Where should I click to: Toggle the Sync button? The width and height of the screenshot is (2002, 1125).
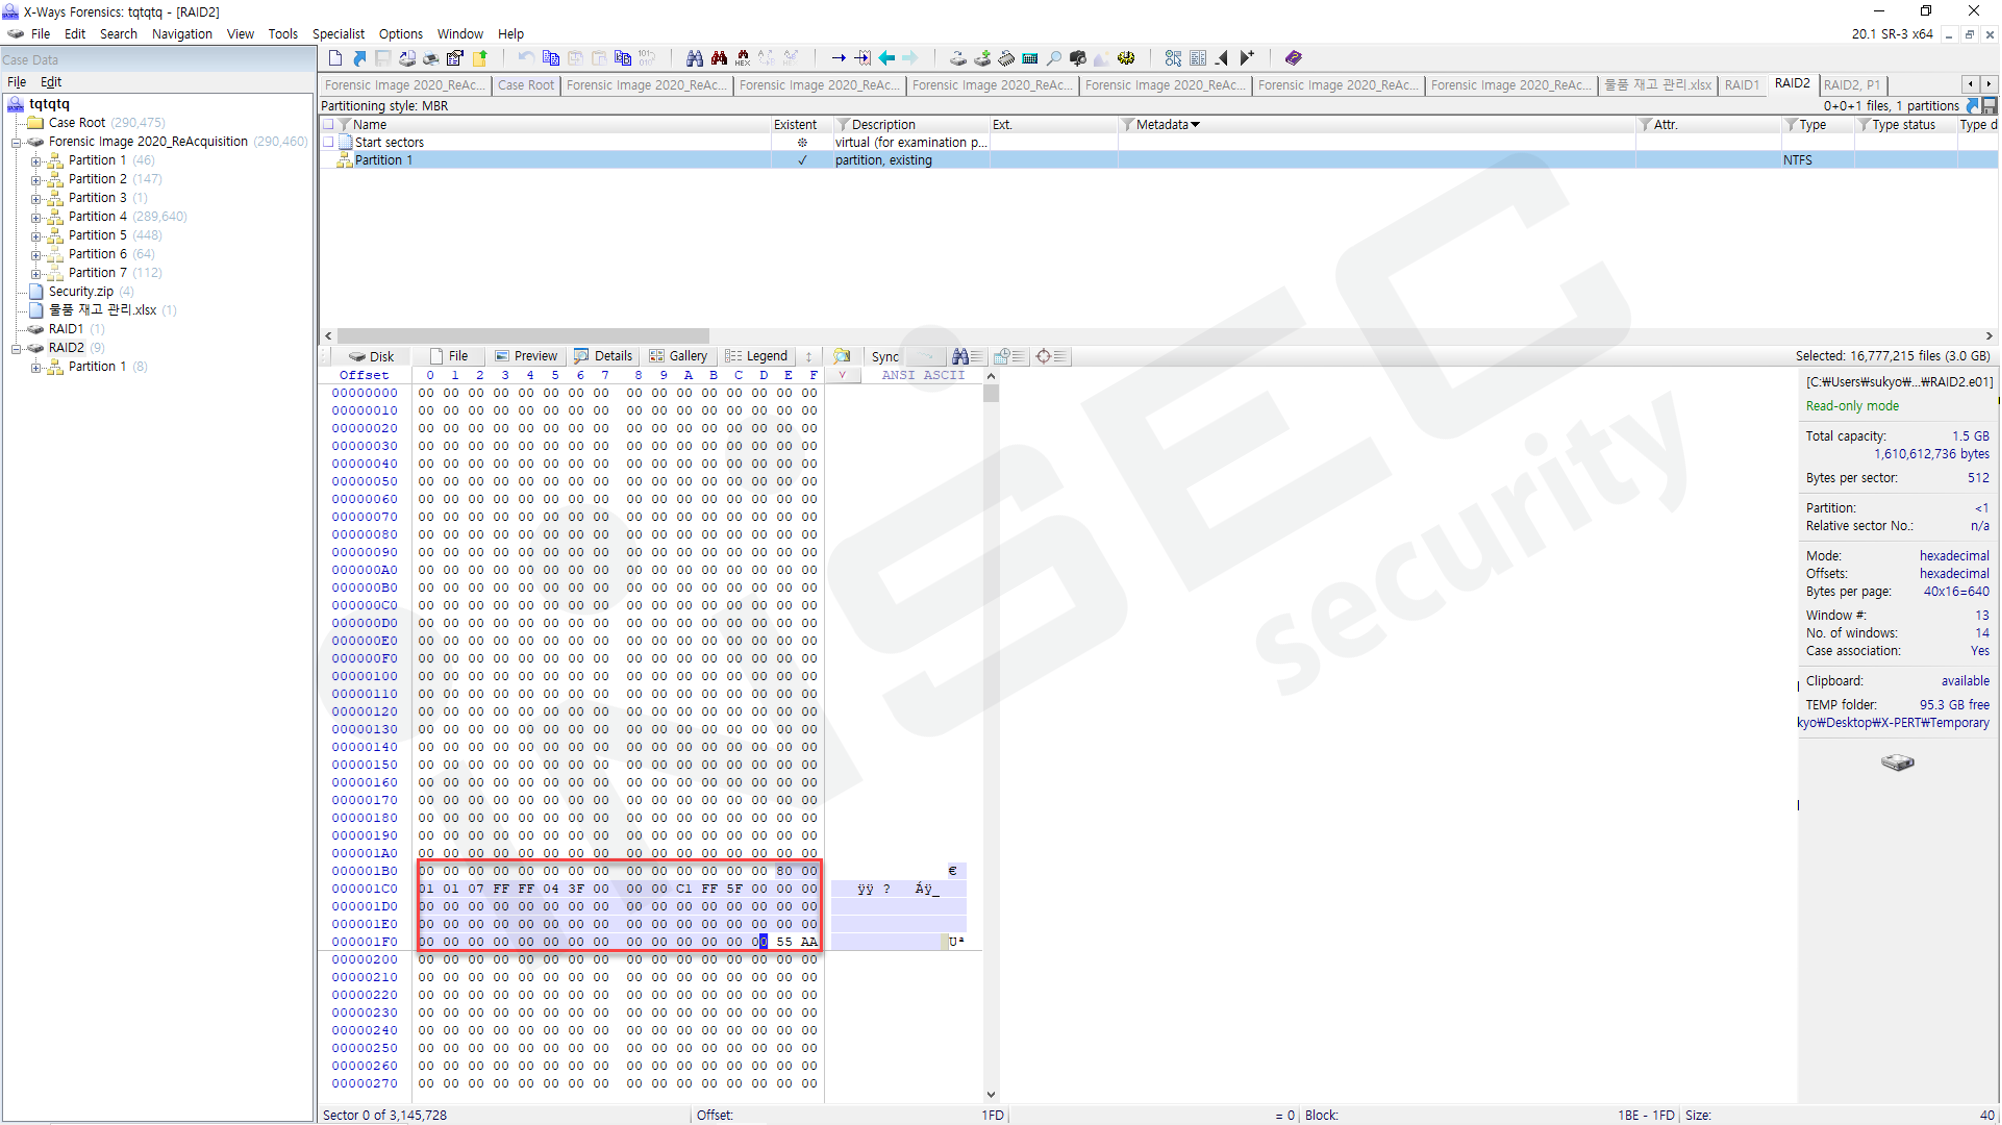pyautogui.click(x=884, y=356)
